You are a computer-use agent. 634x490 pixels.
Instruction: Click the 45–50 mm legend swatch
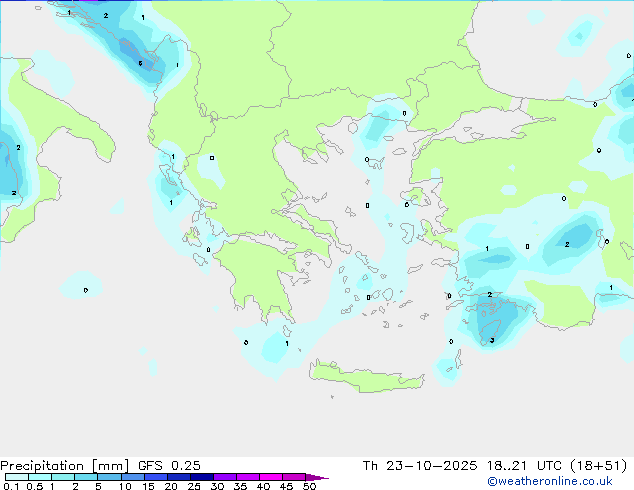pyautogui.click(x=294, y=477)
